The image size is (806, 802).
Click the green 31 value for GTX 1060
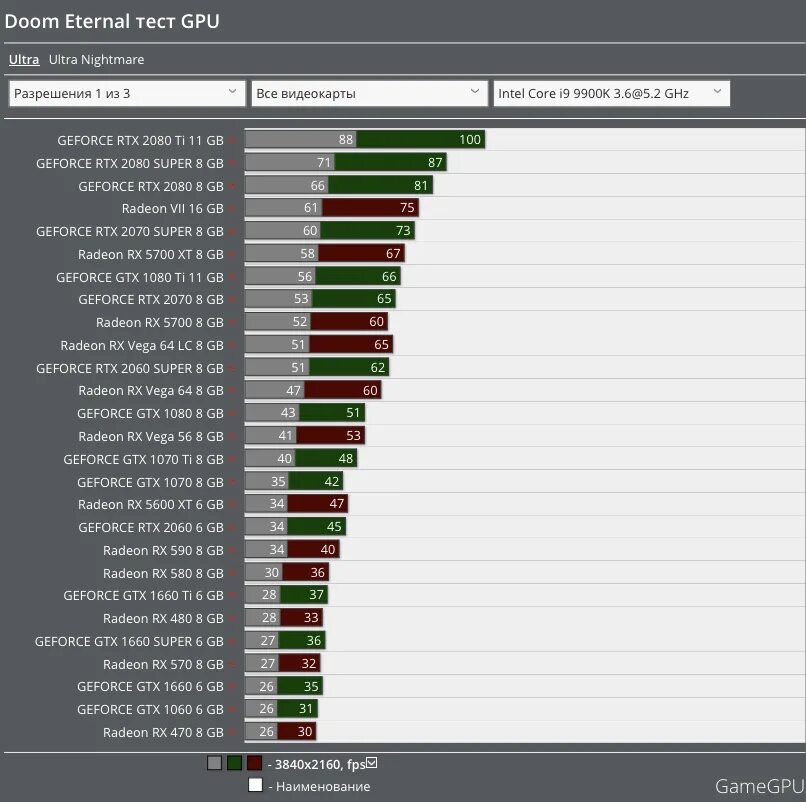(x=306, y=709)
